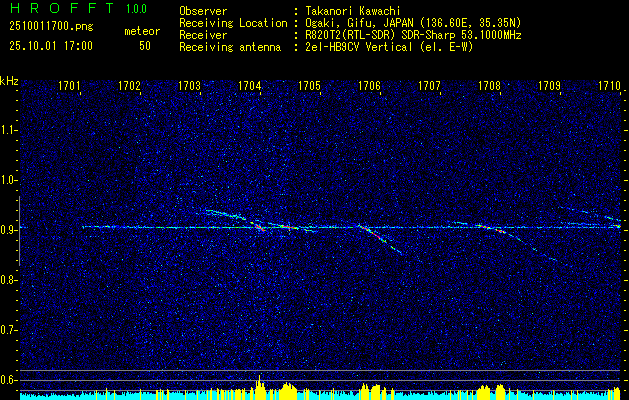Click observer name Takanori Kawachi
This screenshot has width=629, height=400.
353,11
